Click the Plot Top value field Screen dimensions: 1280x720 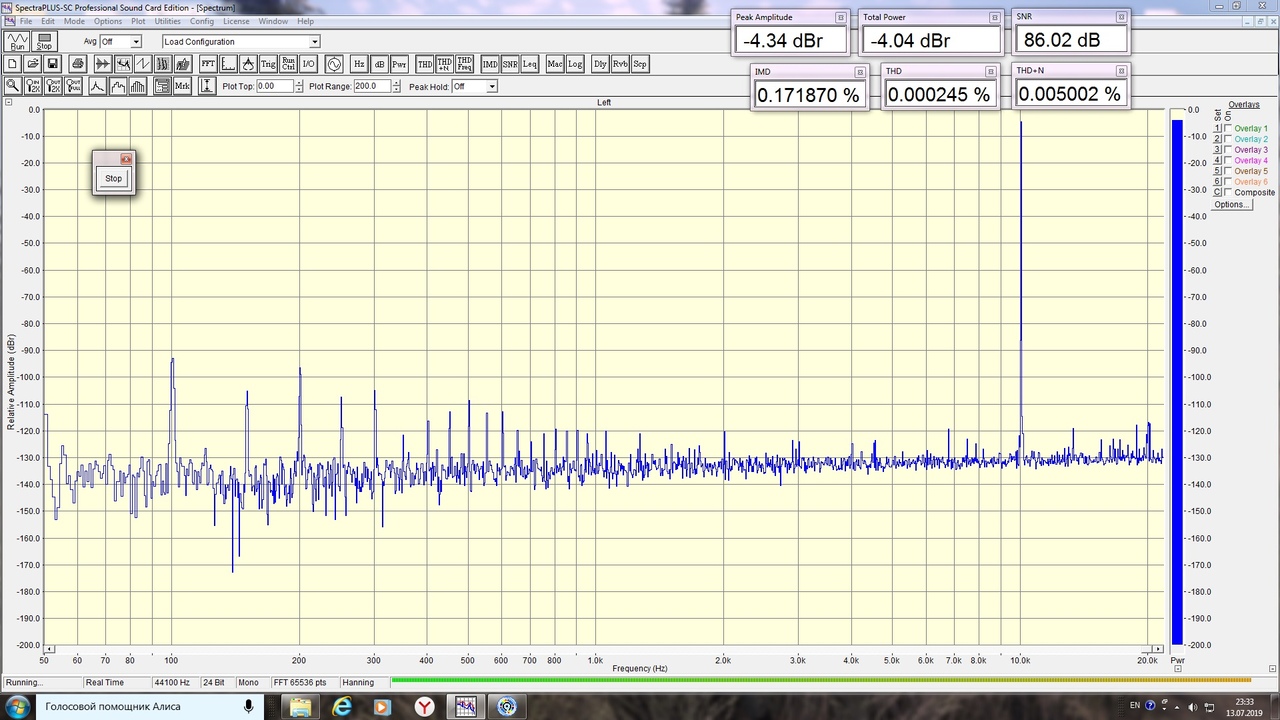274,87
